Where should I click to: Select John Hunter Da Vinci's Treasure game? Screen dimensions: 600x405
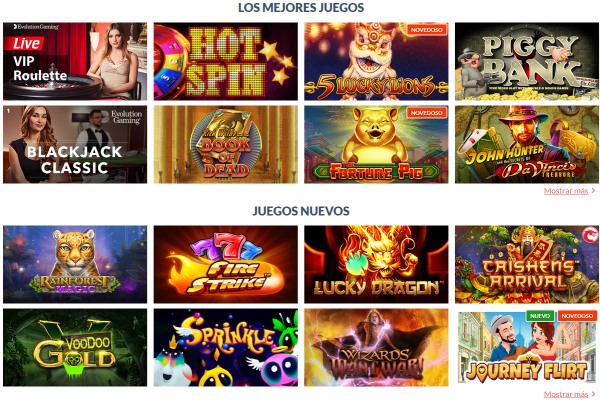click(527, 145)
